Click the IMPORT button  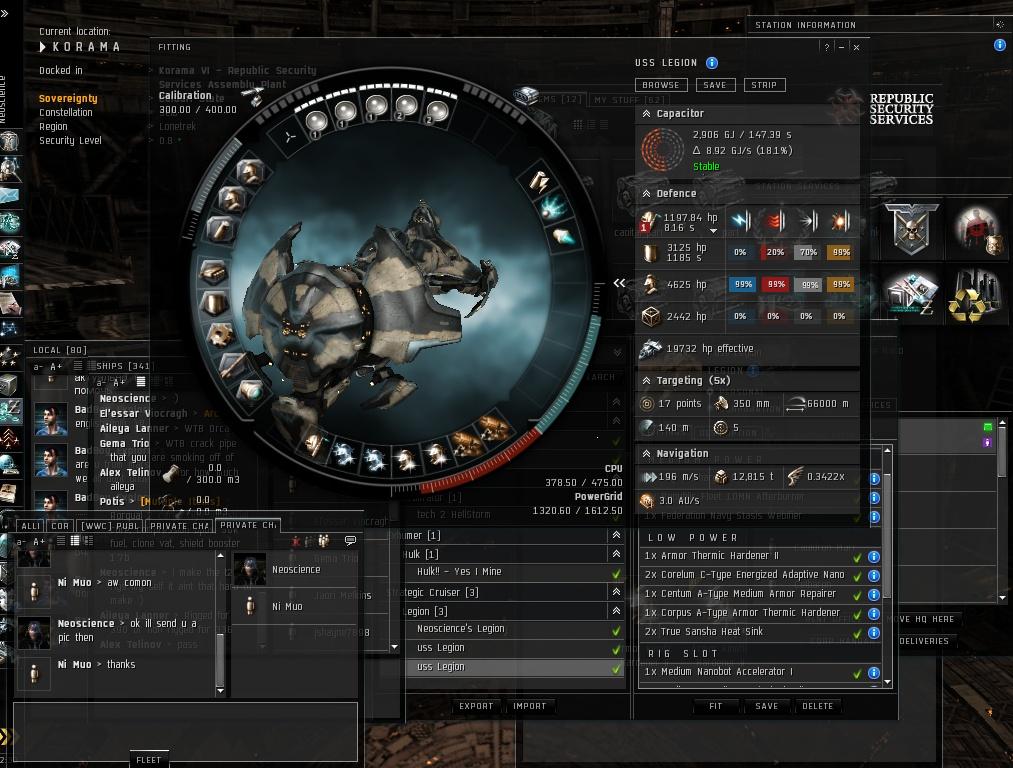tap(530, 706)
